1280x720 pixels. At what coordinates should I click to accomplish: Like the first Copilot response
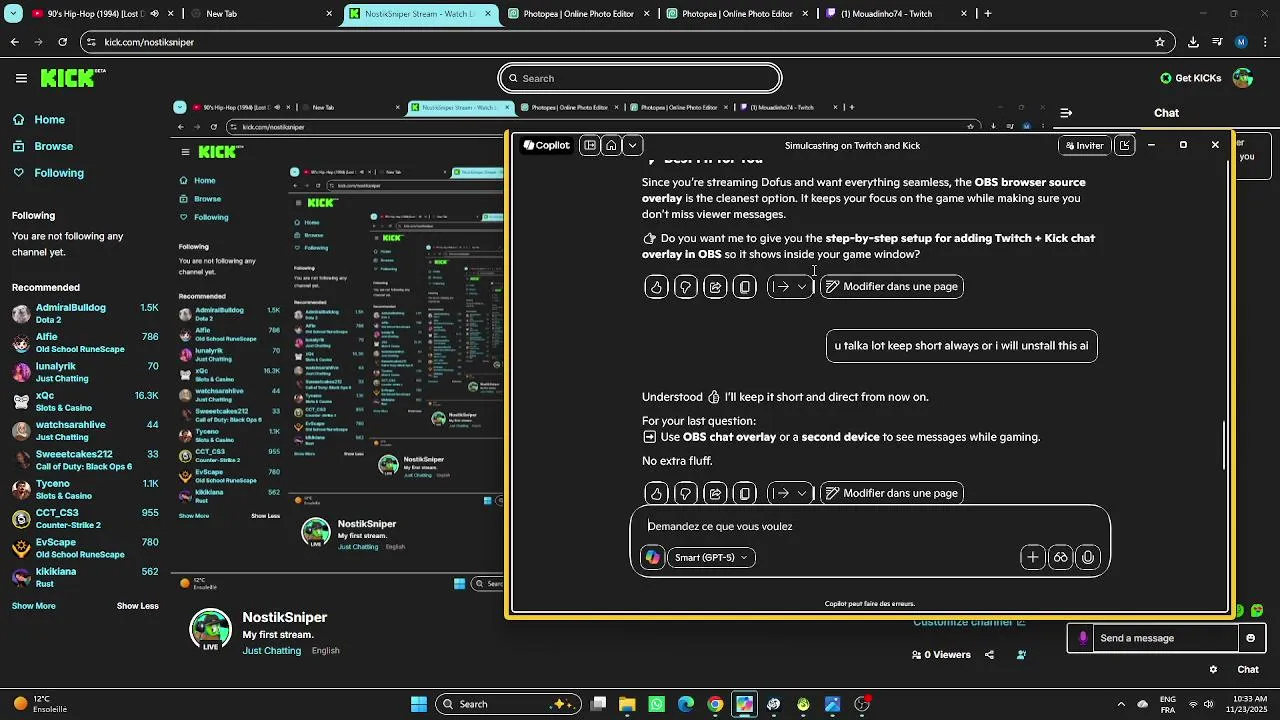656,287
